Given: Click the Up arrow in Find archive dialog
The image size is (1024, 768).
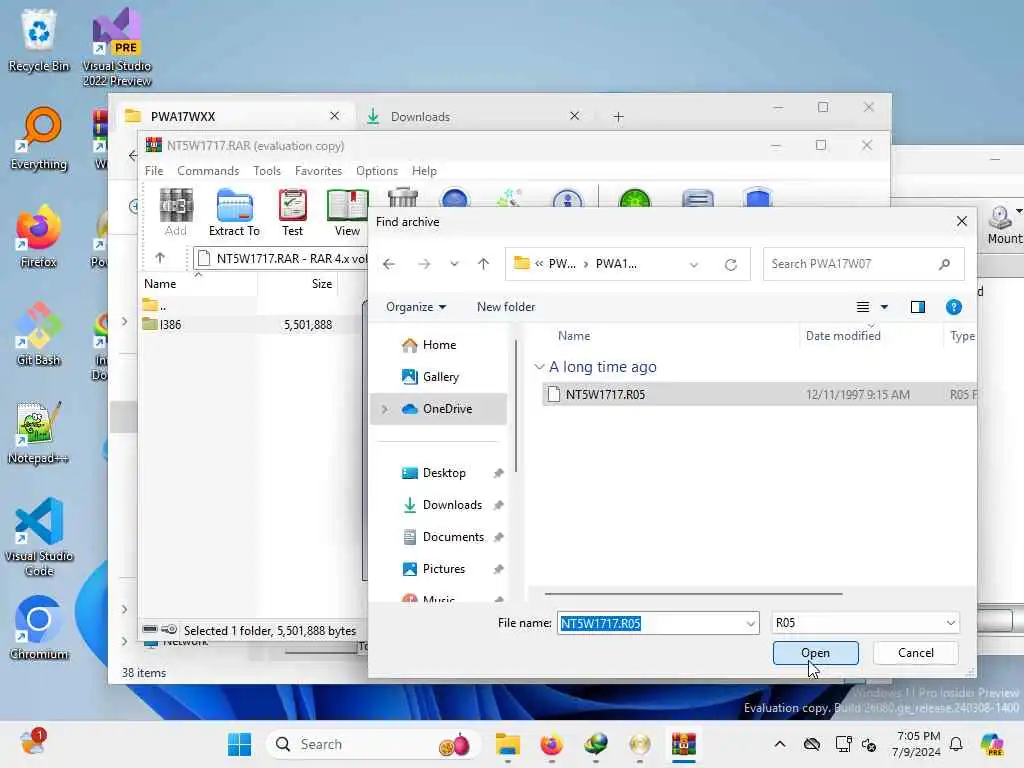Looking at the screenshot, I should coord(483,264).
